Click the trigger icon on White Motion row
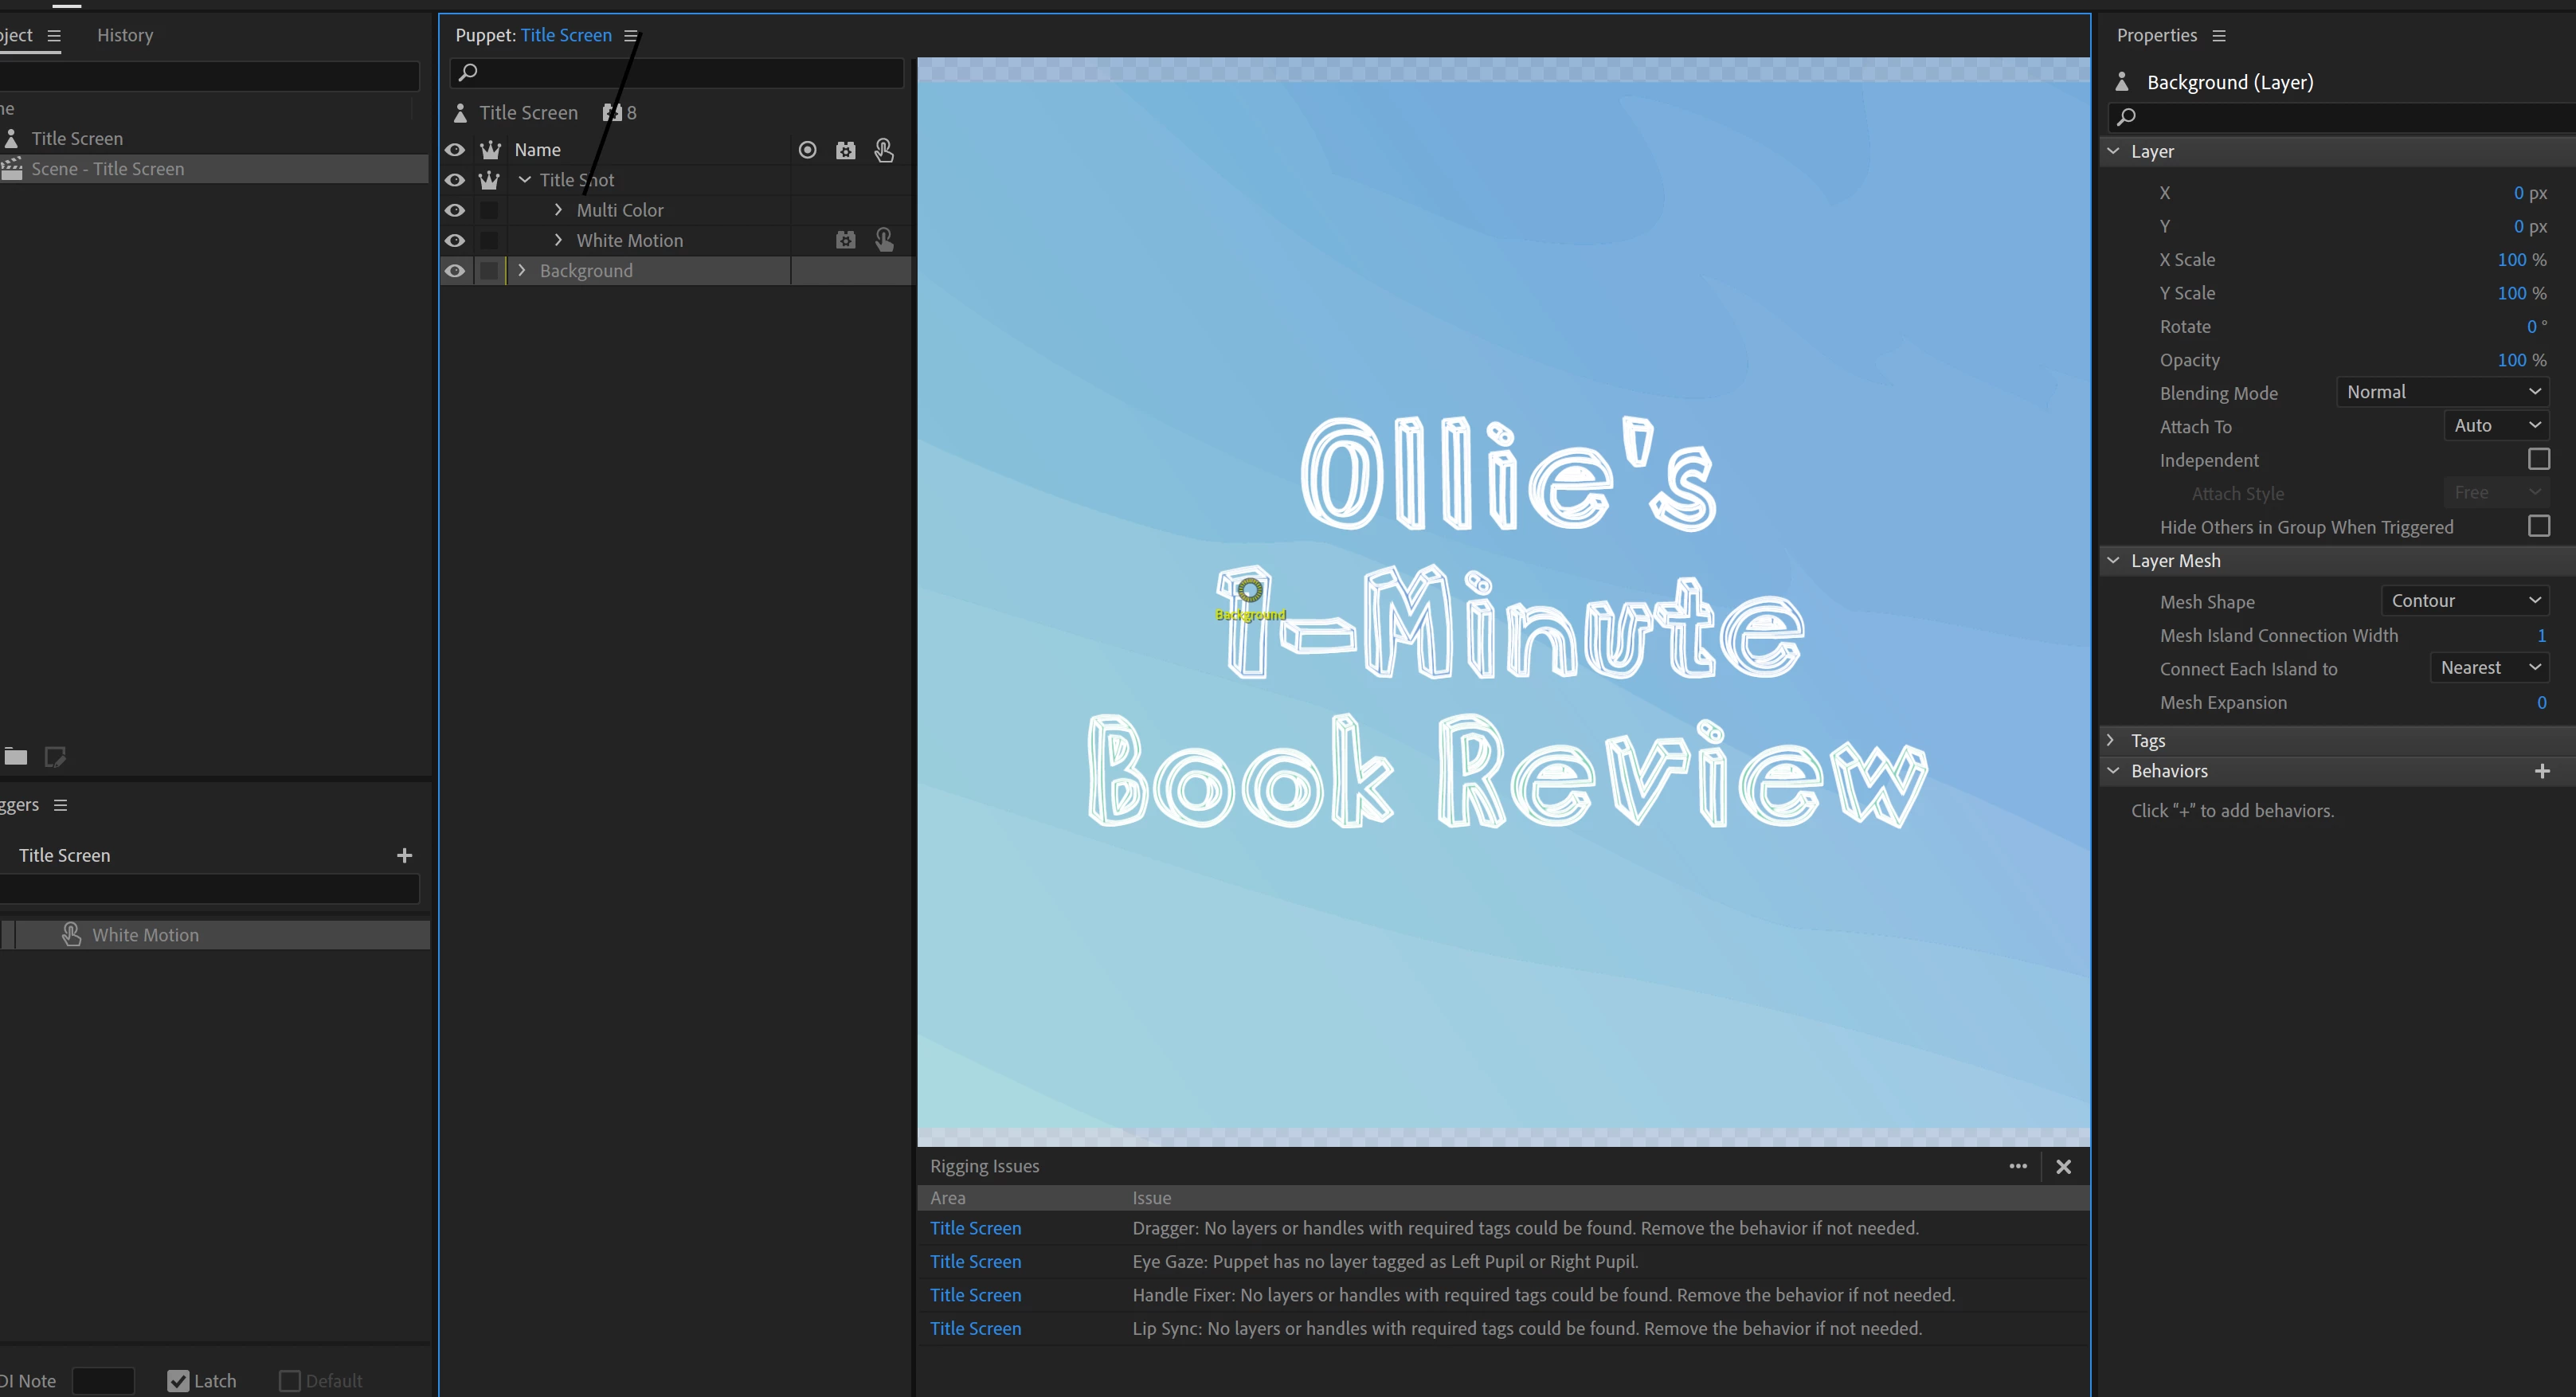The image size is (2576, 1397). (x=884, y=240)
